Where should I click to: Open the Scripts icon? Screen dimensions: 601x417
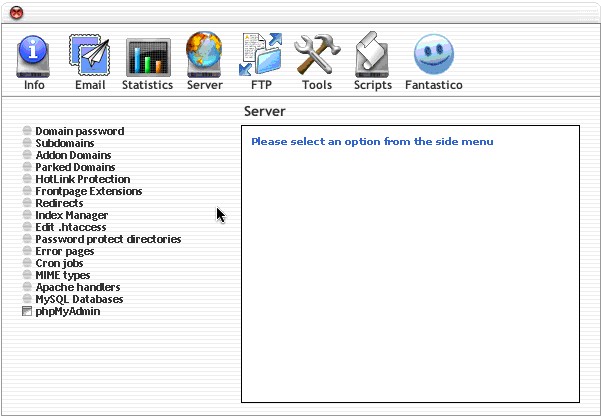pyautogui.click(x=373, y=56)
